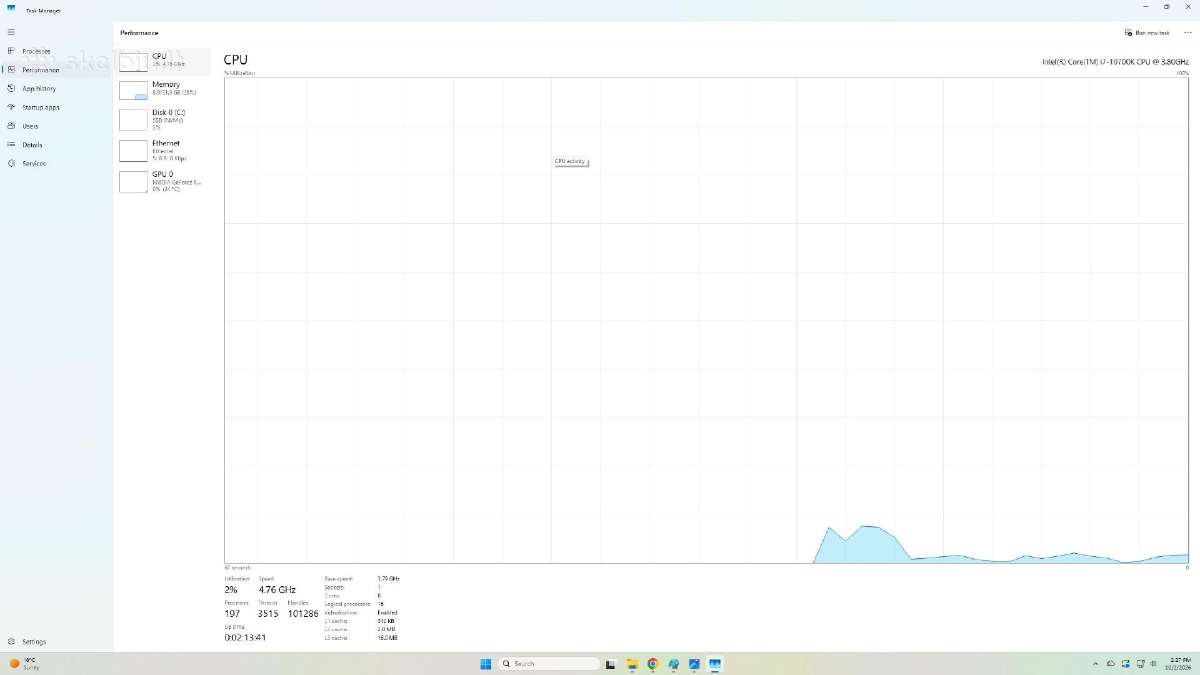The image size is (1200, 675).
Task: Click the CPU utilization graph area
Action: click(706, 320)
